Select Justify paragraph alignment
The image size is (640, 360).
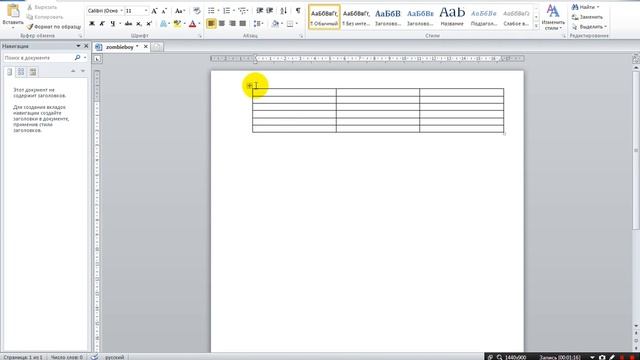(x=242, y=24)
